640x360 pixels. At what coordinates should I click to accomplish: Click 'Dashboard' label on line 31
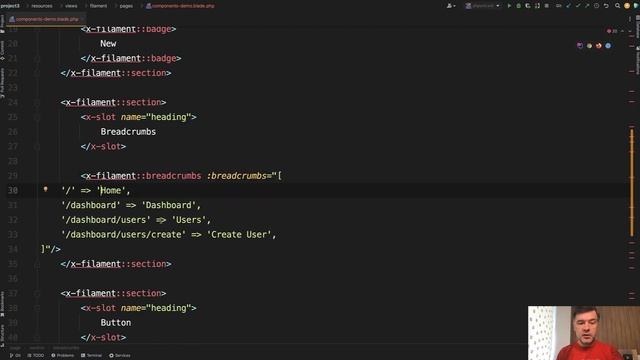pyautogui.click(x=169, y=205)
